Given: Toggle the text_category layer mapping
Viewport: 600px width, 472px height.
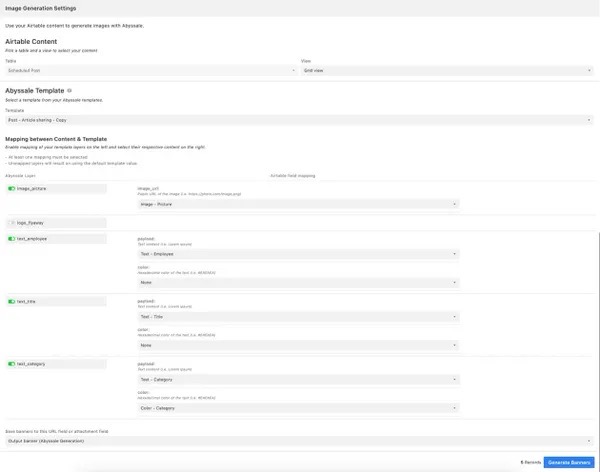Looking at the screenshot, I should 11,364.
